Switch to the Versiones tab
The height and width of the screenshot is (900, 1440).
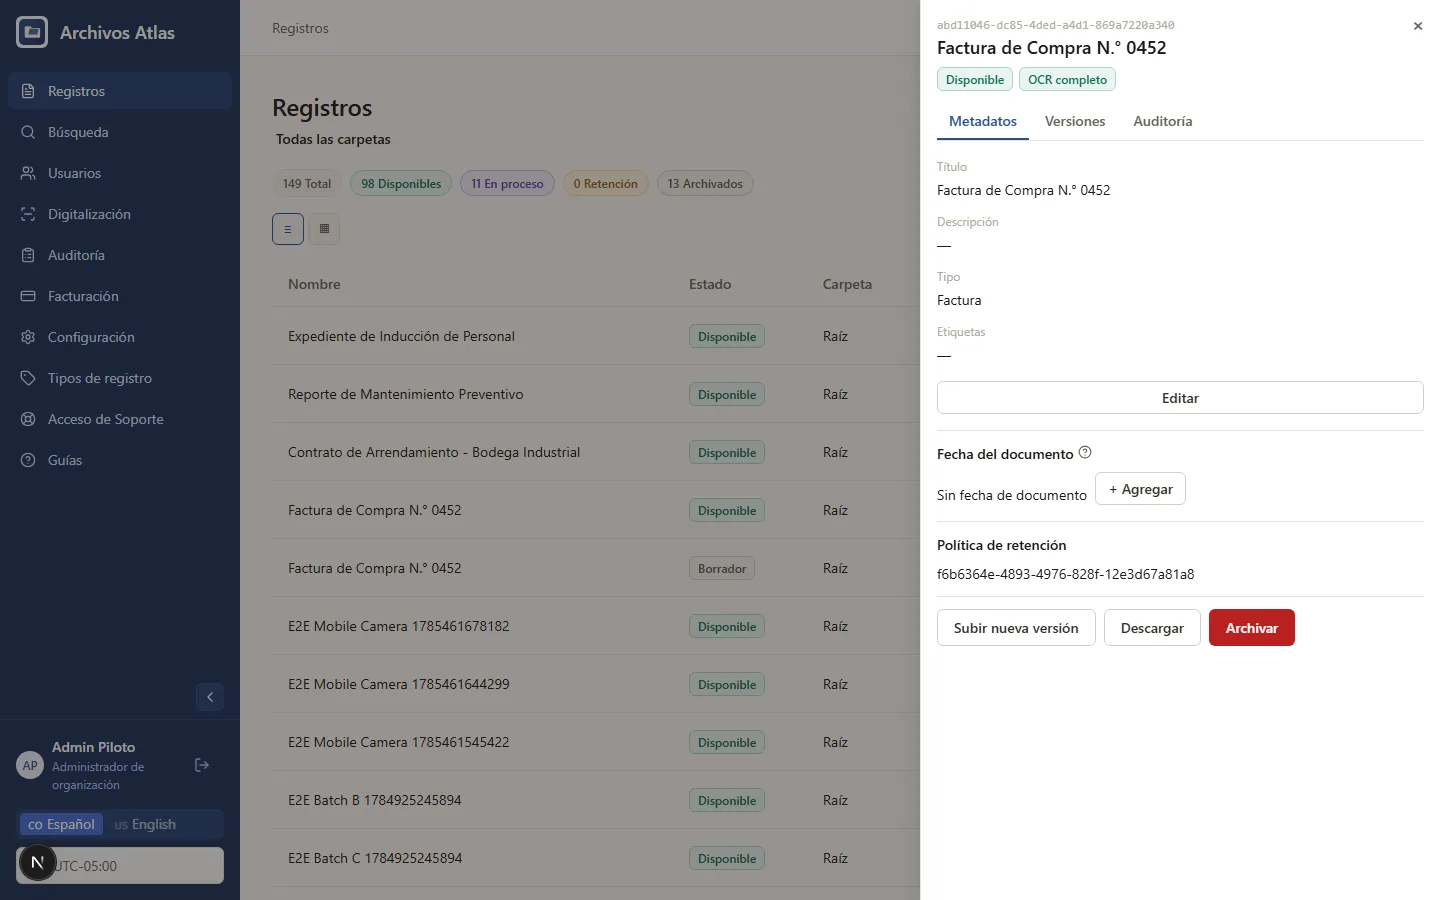click(x=1075, y=121)
